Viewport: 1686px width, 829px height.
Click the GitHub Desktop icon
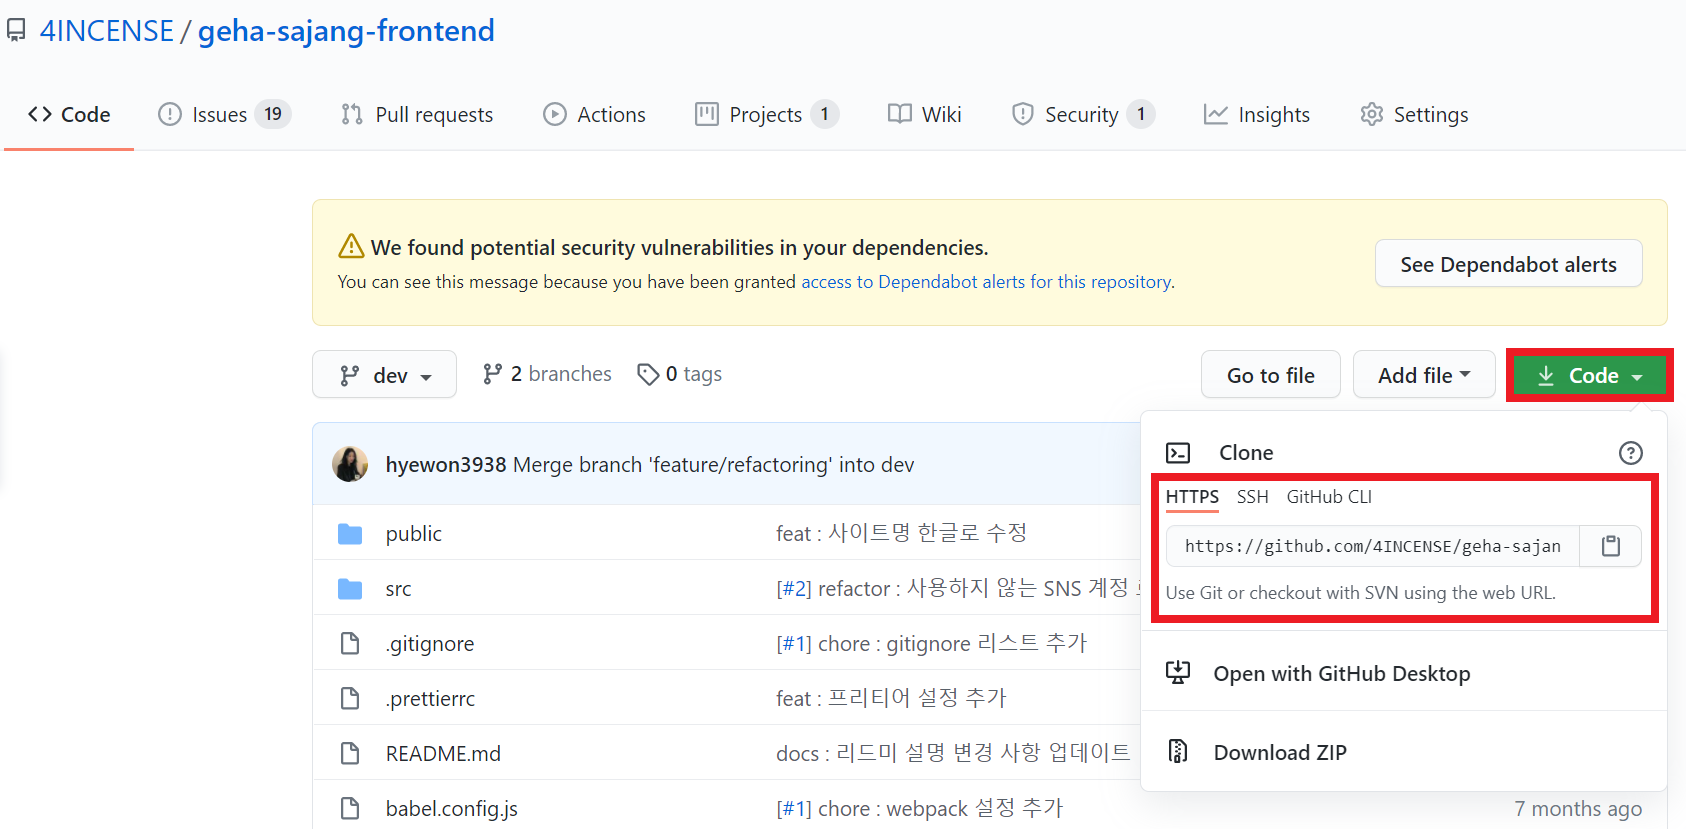[x=1178, y=672]
